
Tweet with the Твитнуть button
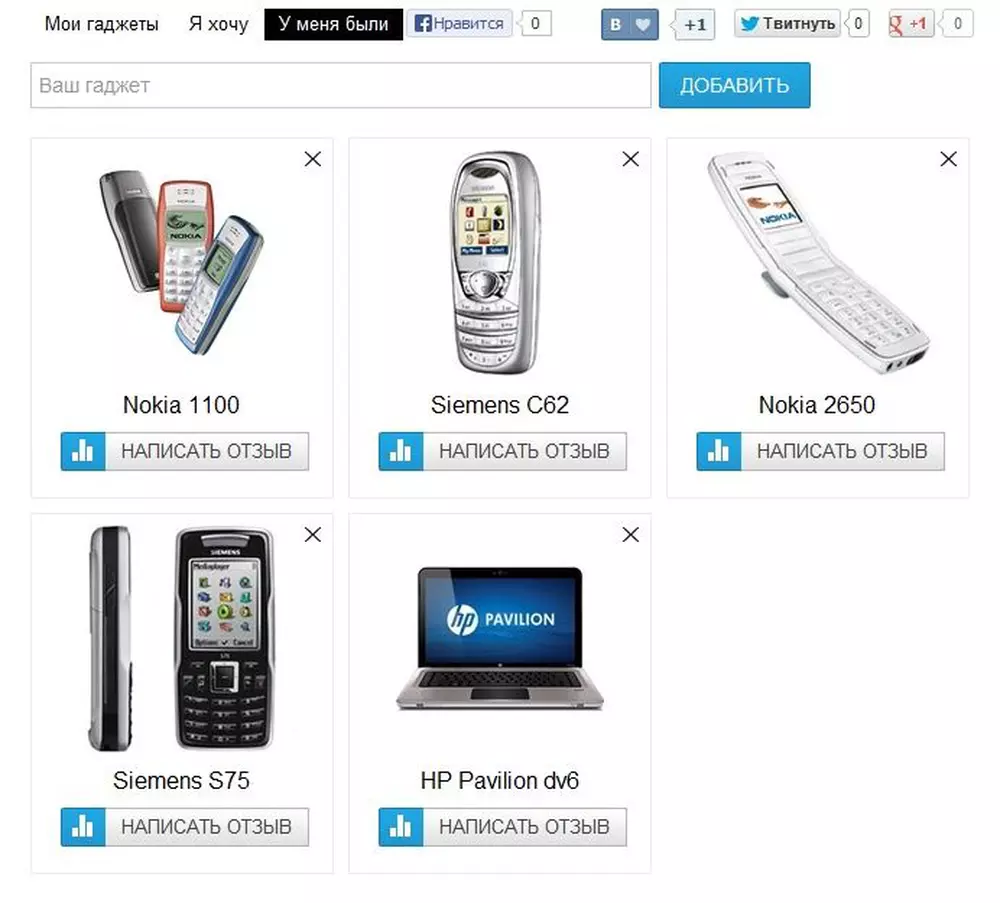(787, 24)
